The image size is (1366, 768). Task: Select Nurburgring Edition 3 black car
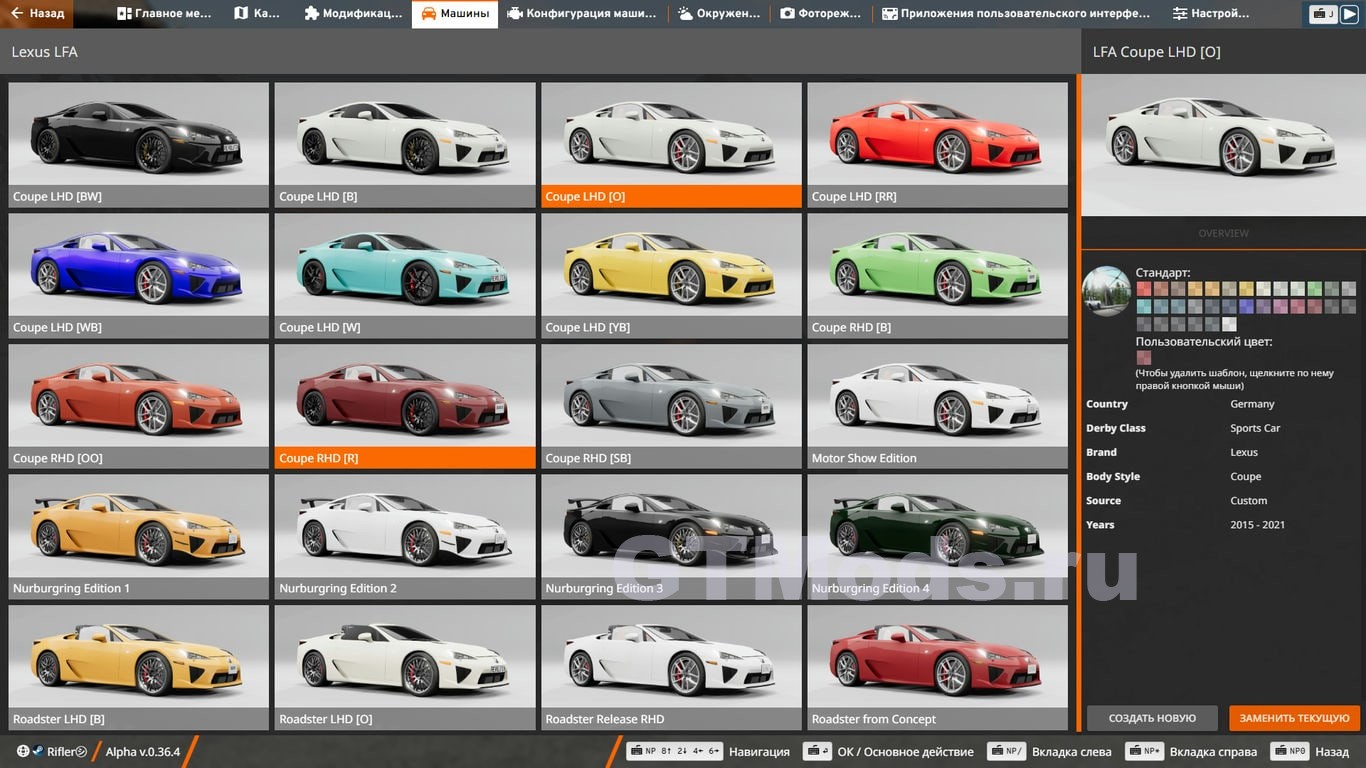(671, 537)
